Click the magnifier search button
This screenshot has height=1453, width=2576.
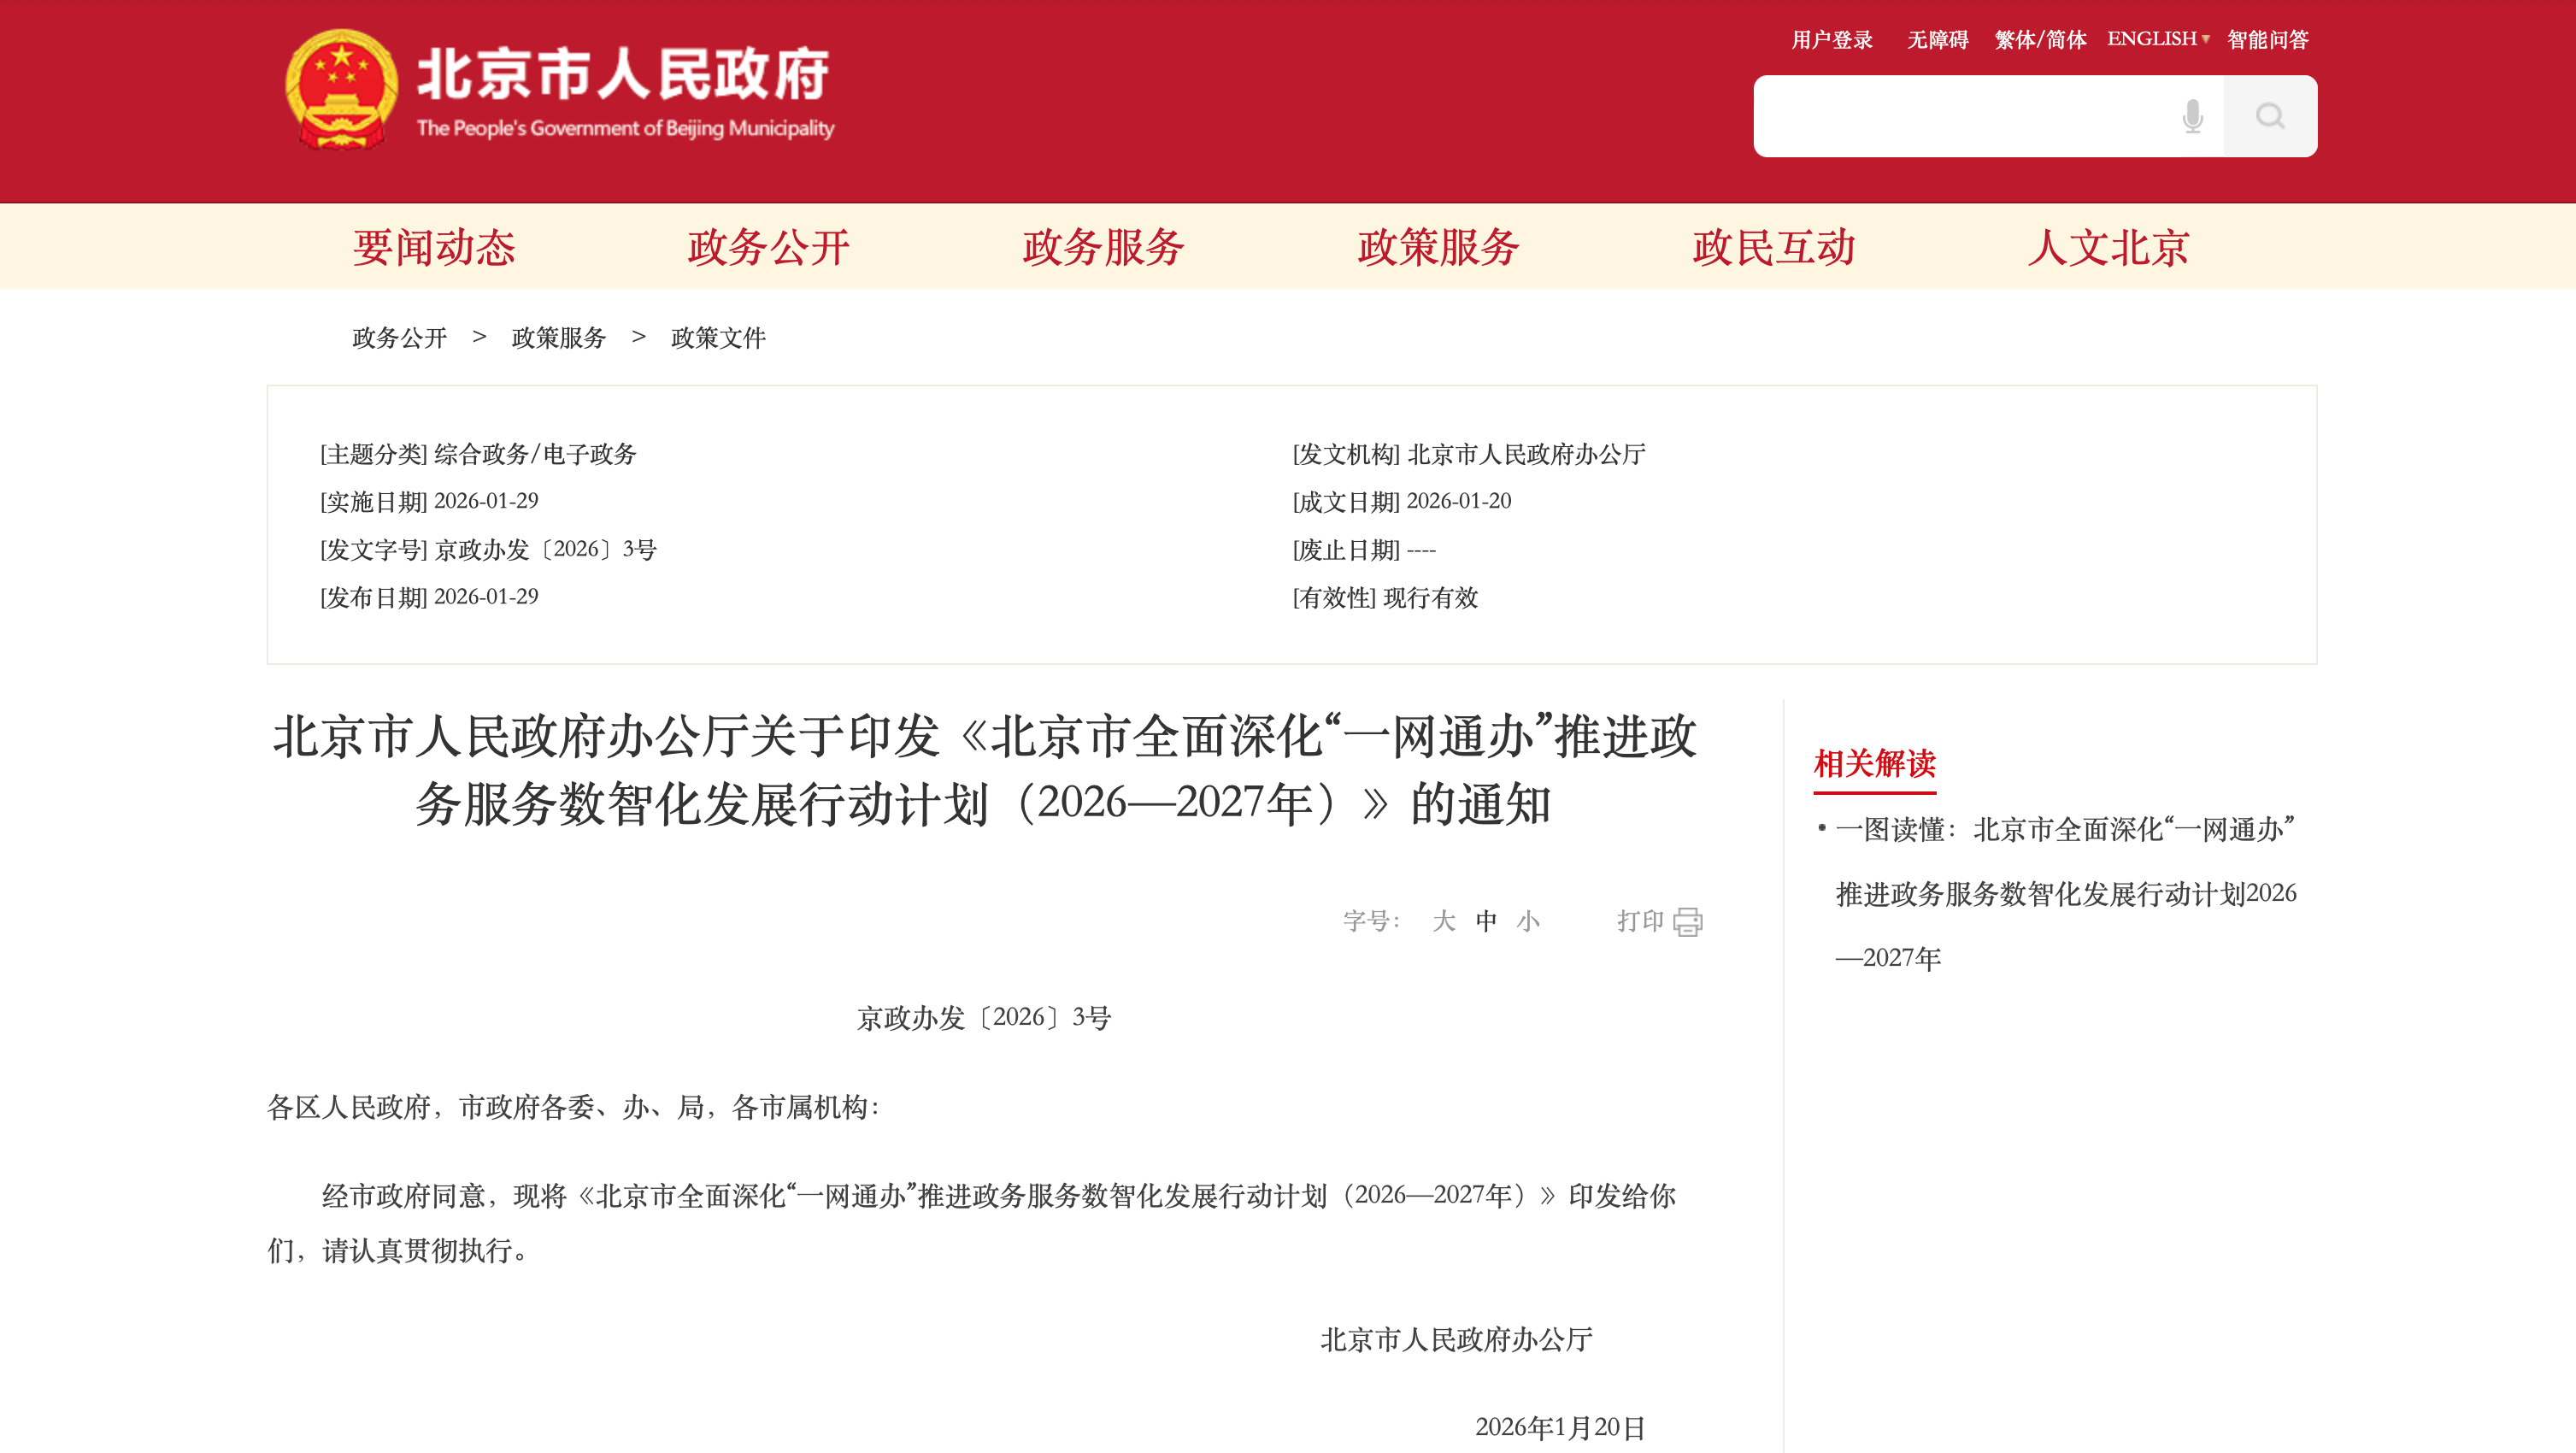pyautogui.click(x=2270, y=117)
